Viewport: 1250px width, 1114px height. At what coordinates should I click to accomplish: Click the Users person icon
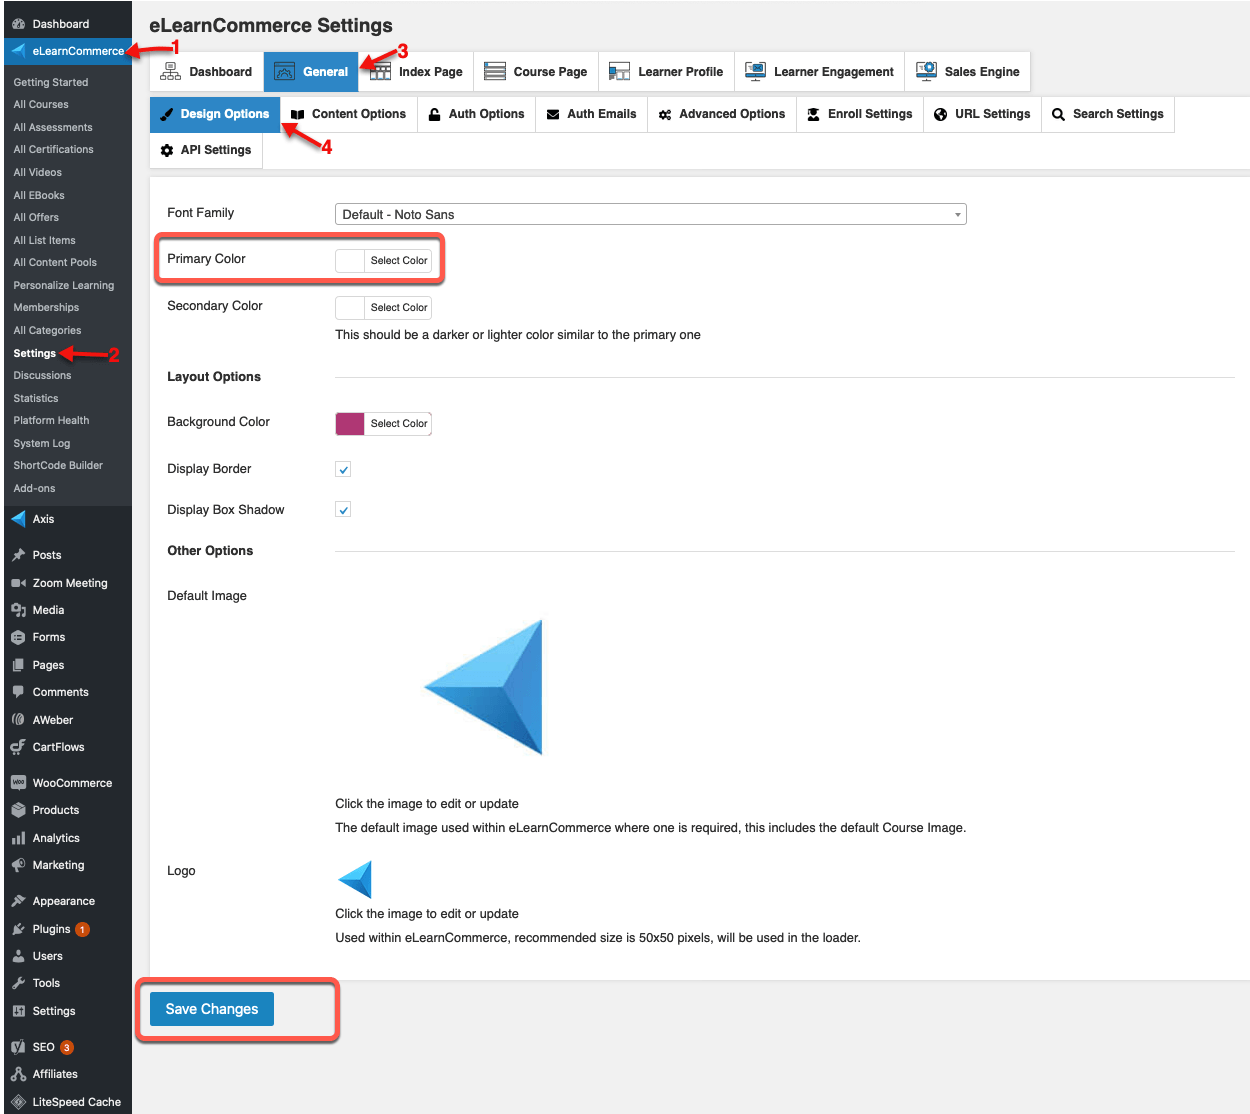(x=18, y=956)
